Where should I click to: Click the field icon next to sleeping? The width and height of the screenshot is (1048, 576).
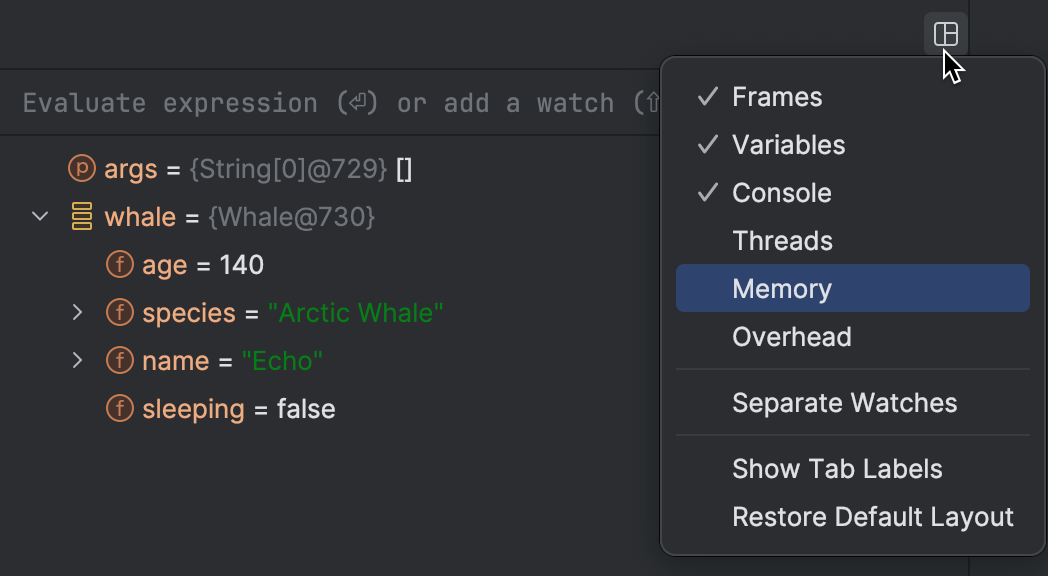pyautogui.click(x=119, y=409)
